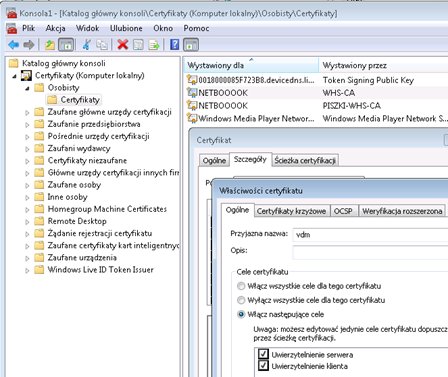Click the Back arrow toolbar icon
This screenshot has height=377, width=448.
point(14,45)
